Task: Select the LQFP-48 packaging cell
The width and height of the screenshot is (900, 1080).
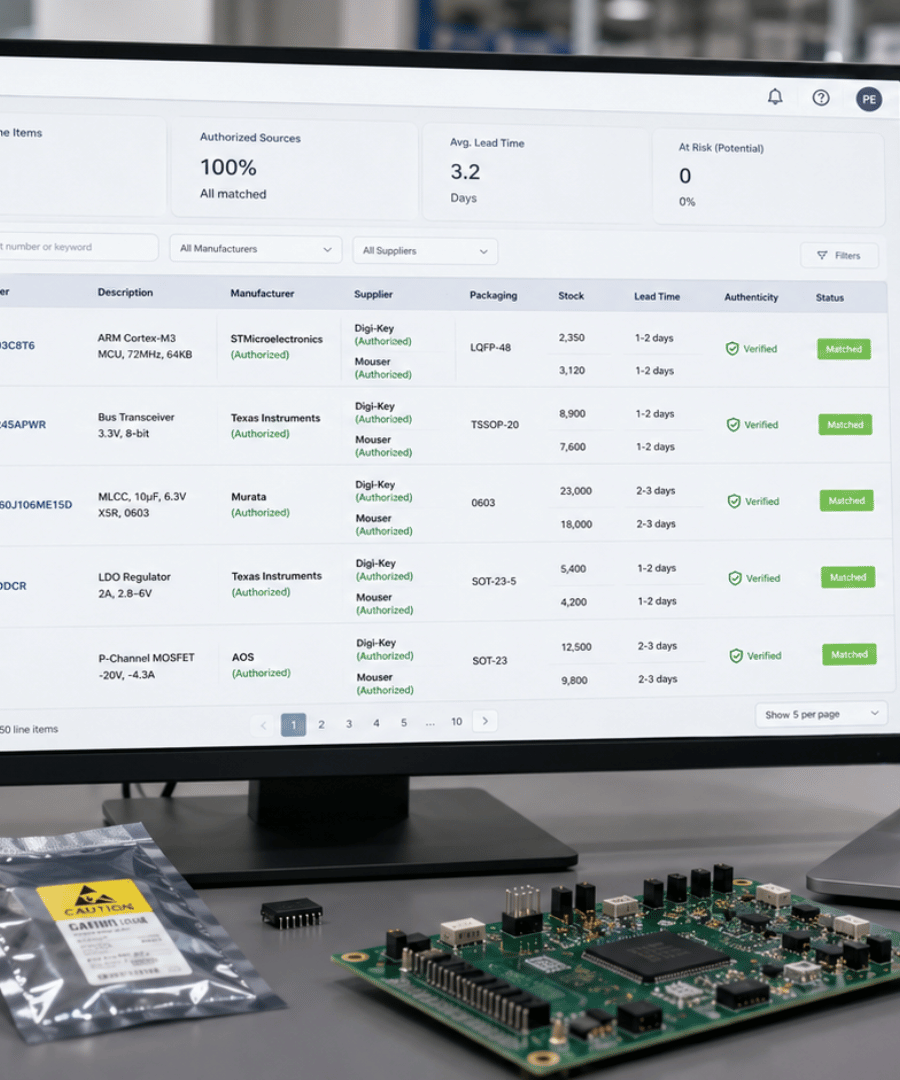Action: 490,347
